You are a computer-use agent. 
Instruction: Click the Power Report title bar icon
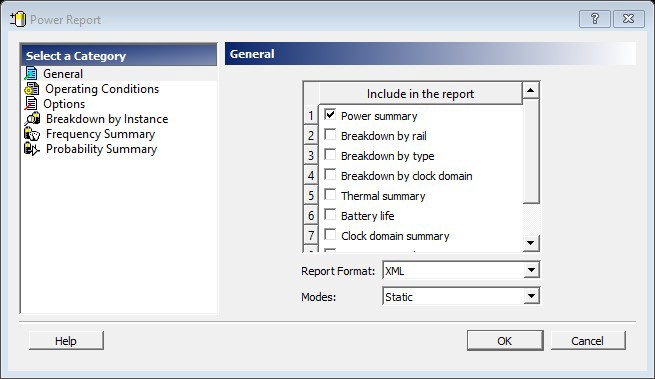[18, 19]
